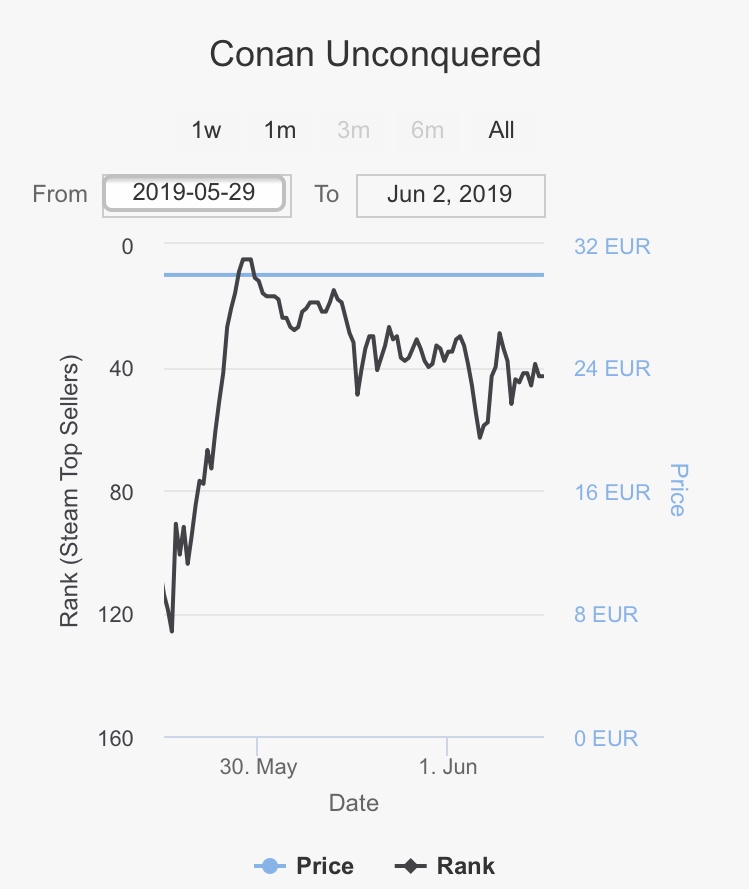The width and height of the screenshot is (749, 889).
Task: Select the 1m range button
Action: click(280, 130)
